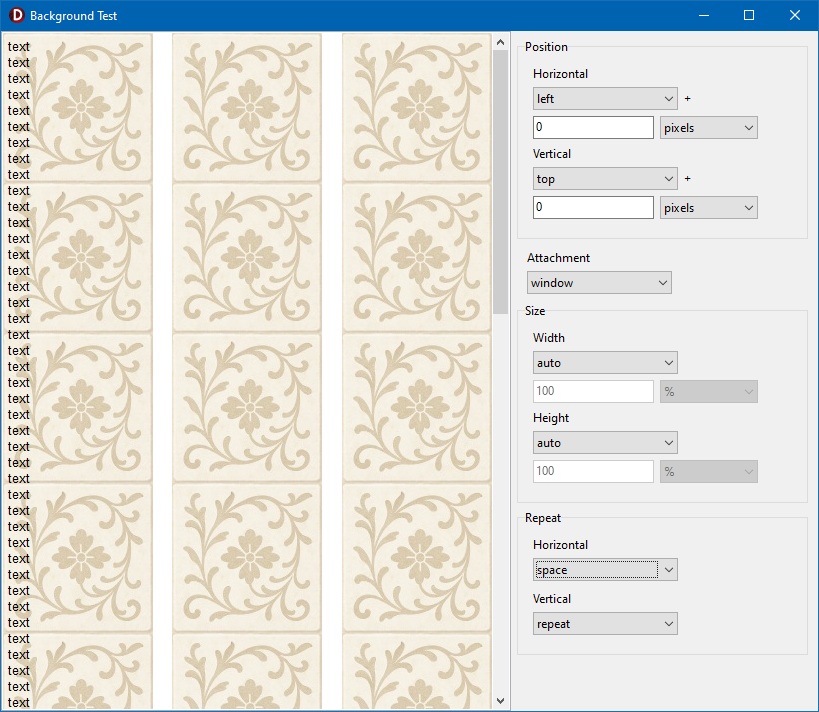The height and width of the screenshot is (712, 819).
Task: Click the Horizontal position offset input field
Action: coord(593,128)
